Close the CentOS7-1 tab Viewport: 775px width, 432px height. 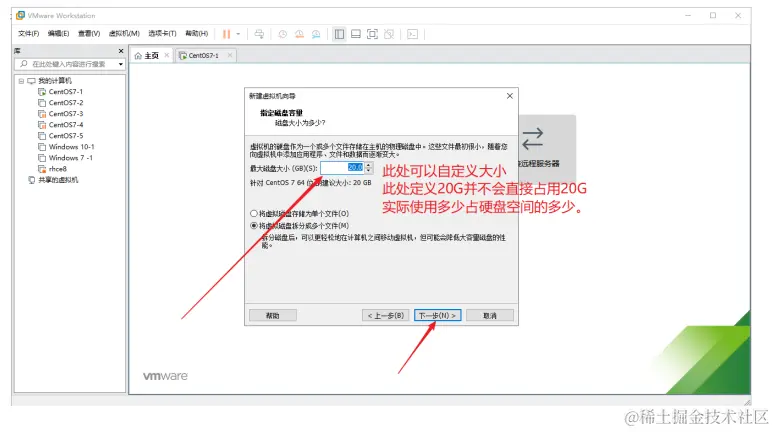pos(230,55)
